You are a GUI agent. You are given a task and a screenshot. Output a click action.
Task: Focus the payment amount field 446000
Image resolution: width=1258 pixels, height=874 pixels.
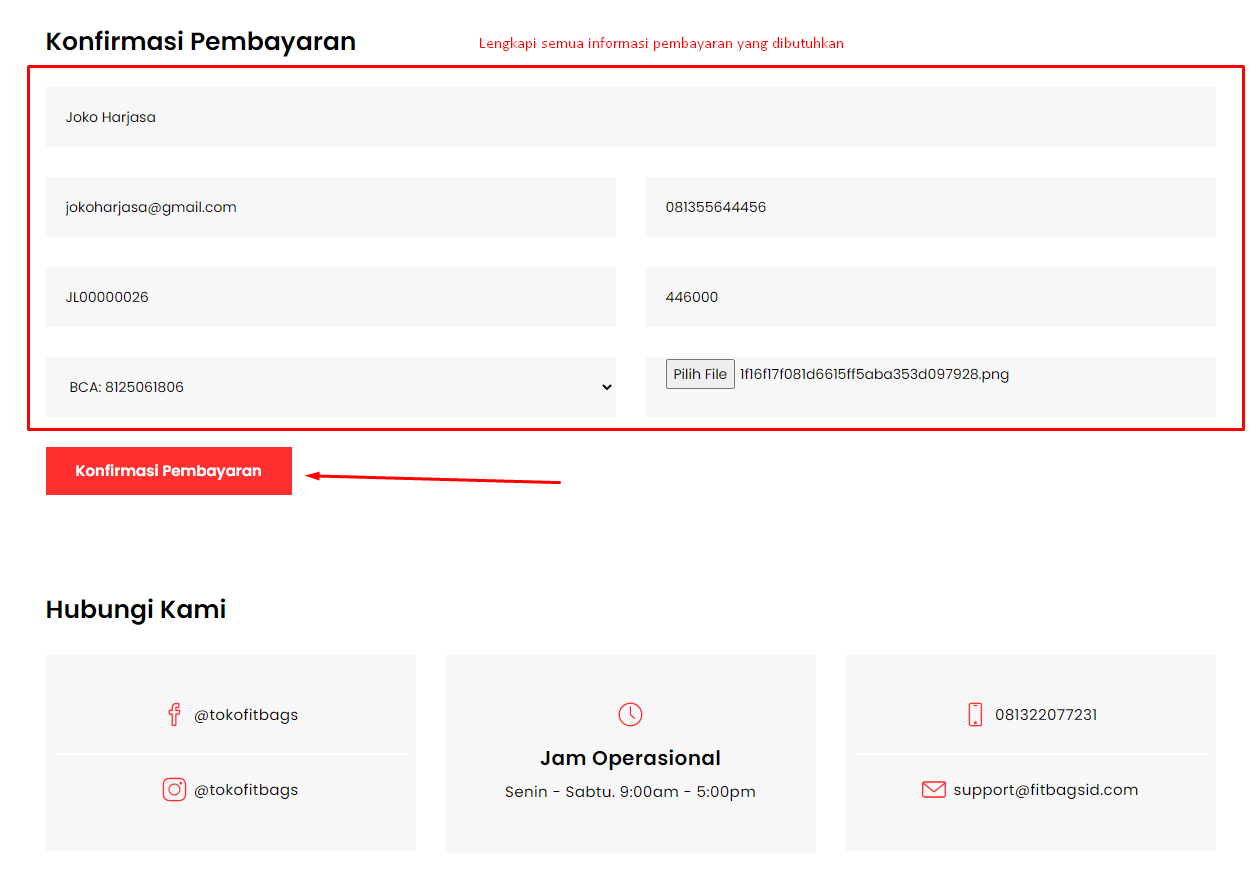click(x=930, y=297)
